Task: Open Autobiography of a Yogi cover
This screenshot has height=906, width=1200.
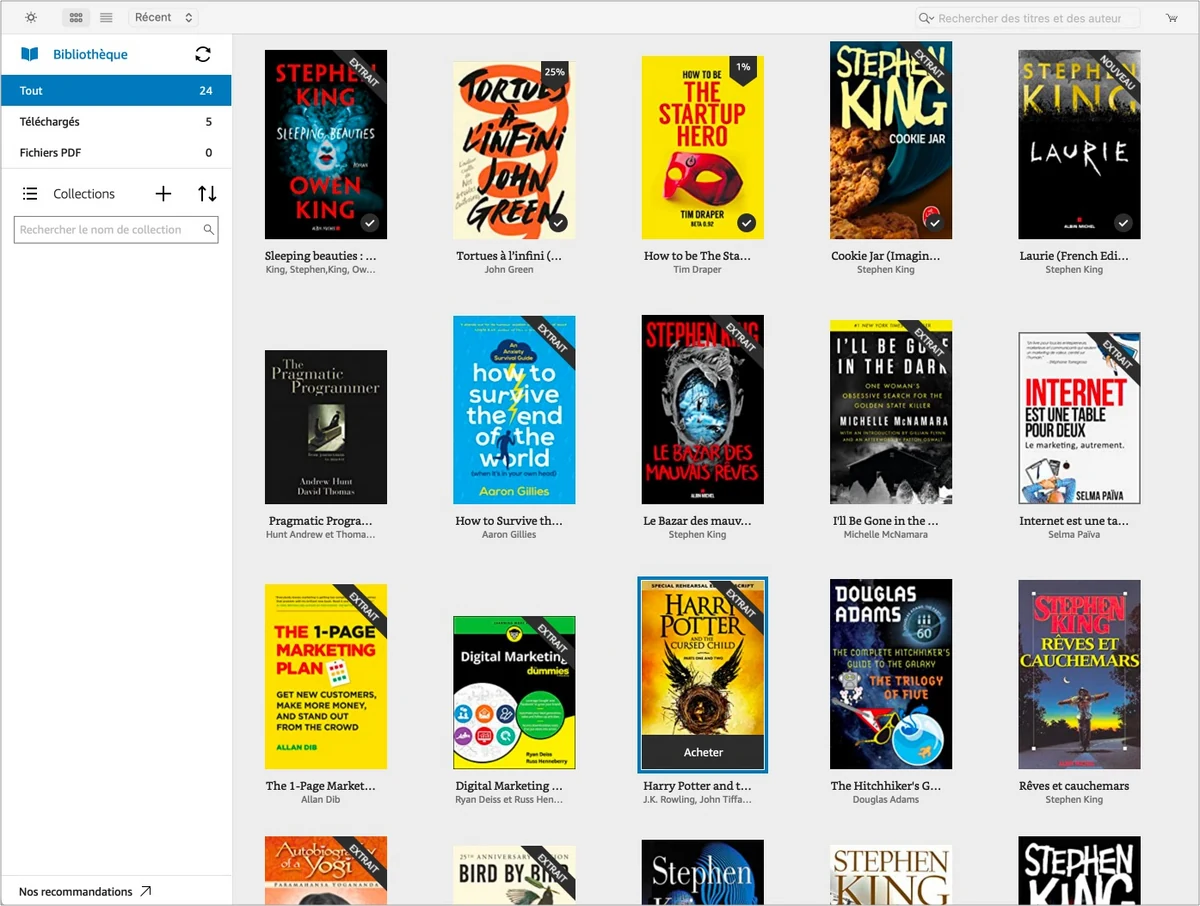Action: pyautogui.click(x=326, y=871)
